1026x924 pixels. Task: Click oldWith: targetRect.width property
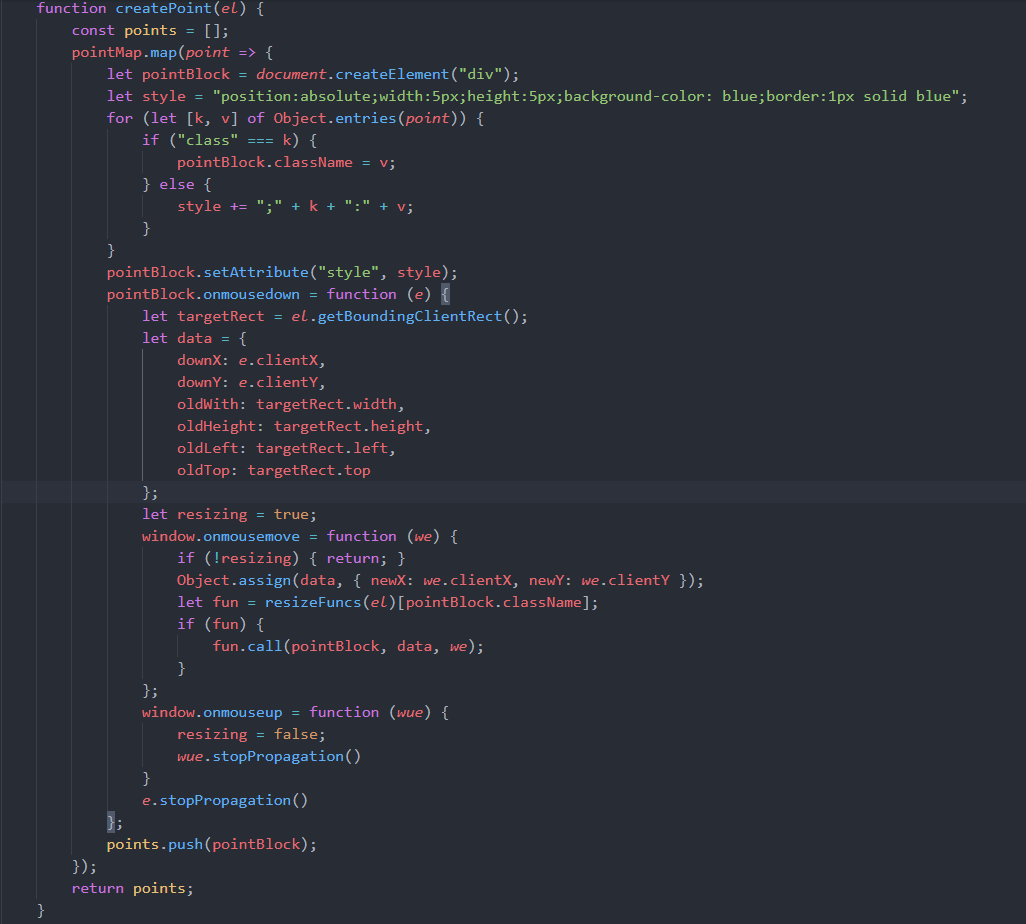pos(291,404)
